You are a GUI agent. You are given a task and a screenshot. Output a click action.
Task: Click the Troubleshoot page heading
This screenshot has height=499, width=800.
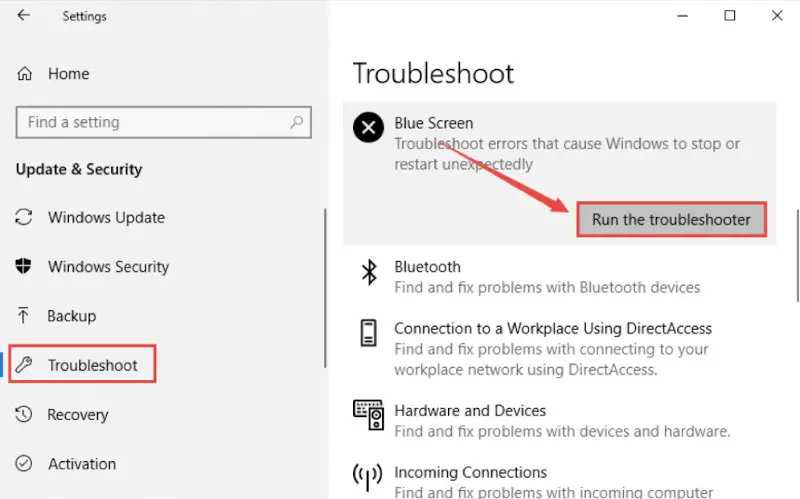point(434,73)
